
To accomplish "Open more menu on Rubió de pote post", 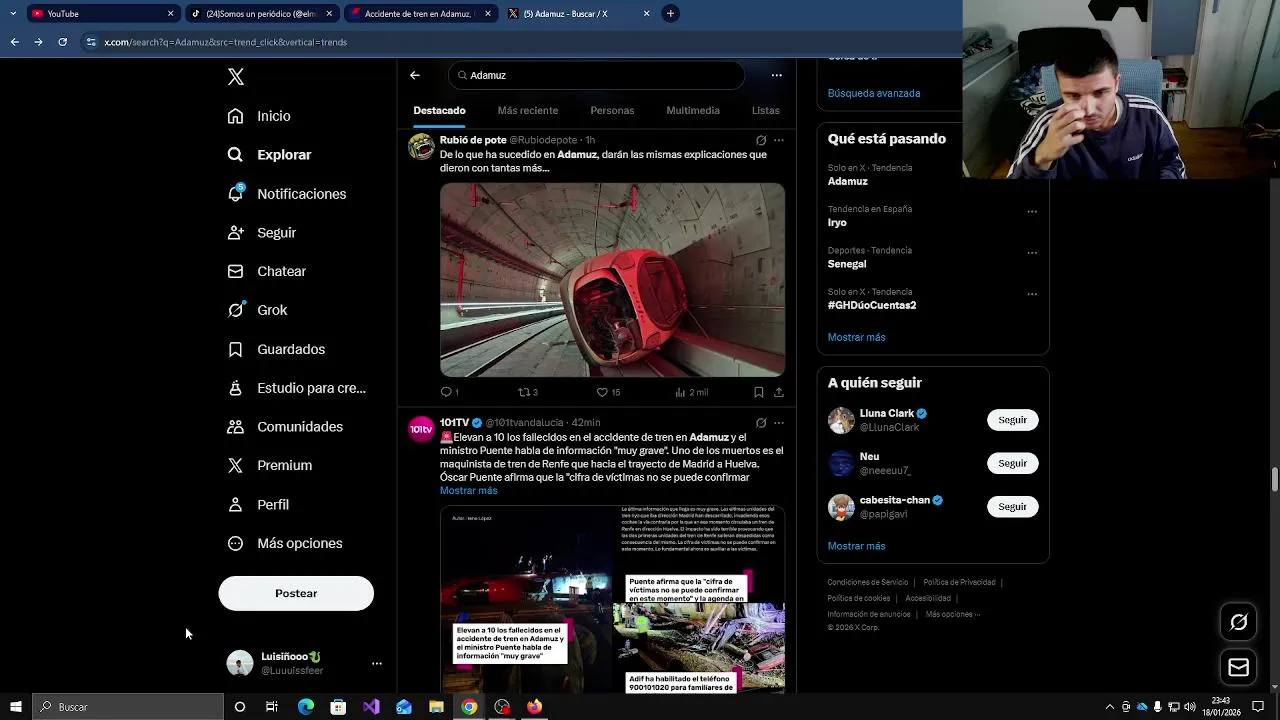I will 779,140.
